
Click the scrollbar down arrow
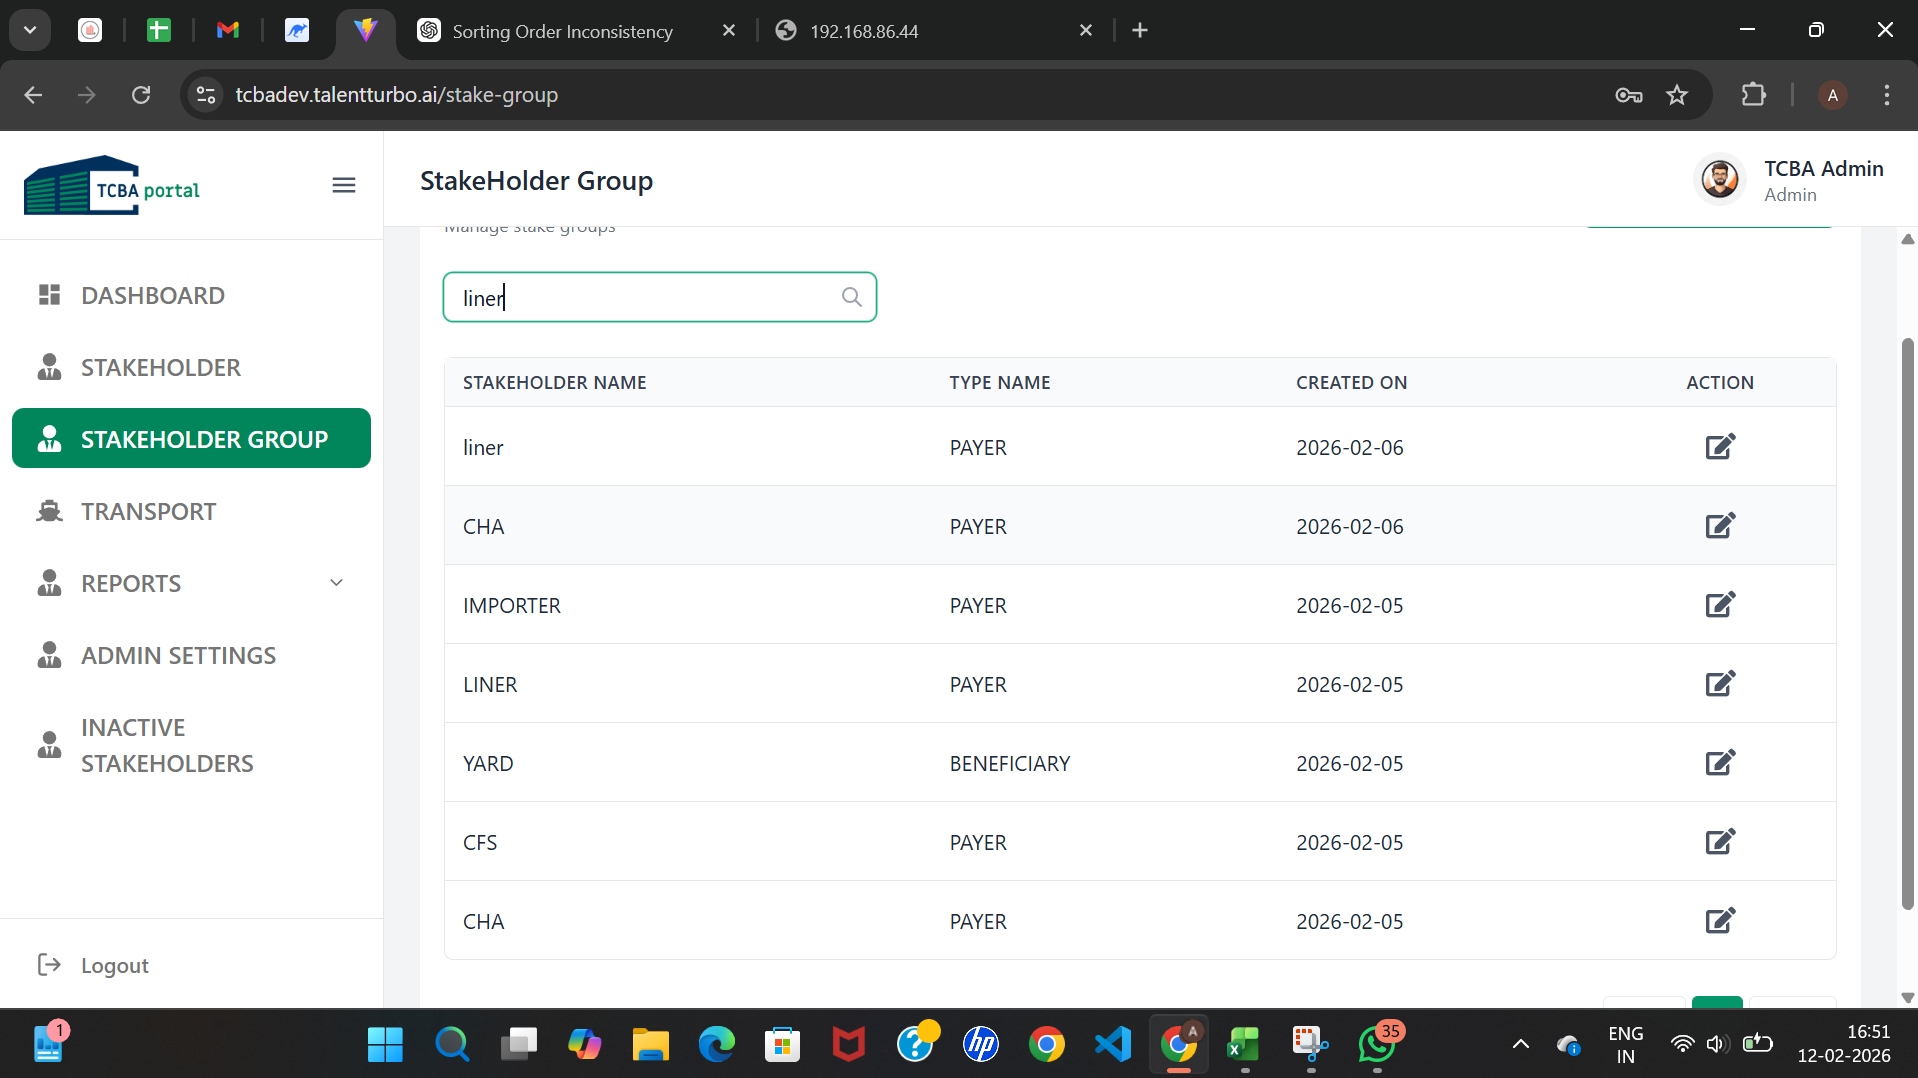pos(1907,998)
